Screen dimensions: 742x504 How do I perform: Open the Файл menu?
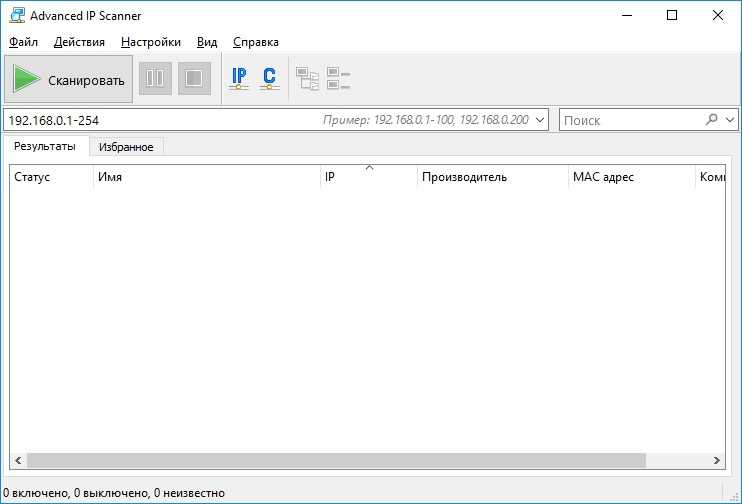pos(23,42)
